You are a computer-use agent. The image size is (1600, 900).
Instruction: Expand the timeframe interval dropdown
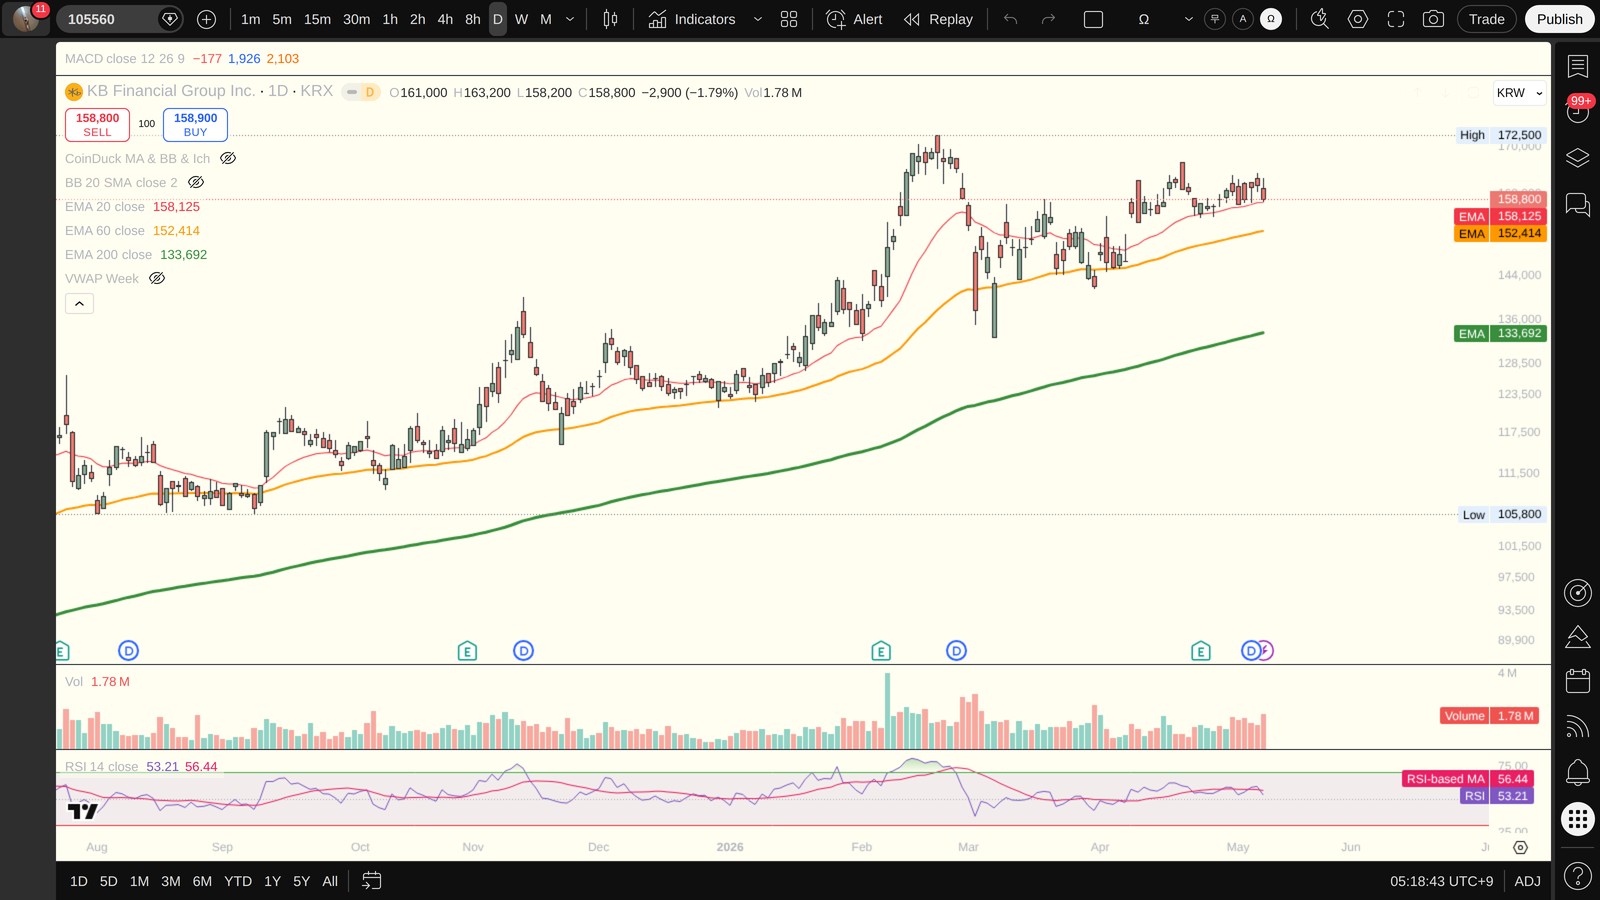pyautogui.click(x=570, y=19)
